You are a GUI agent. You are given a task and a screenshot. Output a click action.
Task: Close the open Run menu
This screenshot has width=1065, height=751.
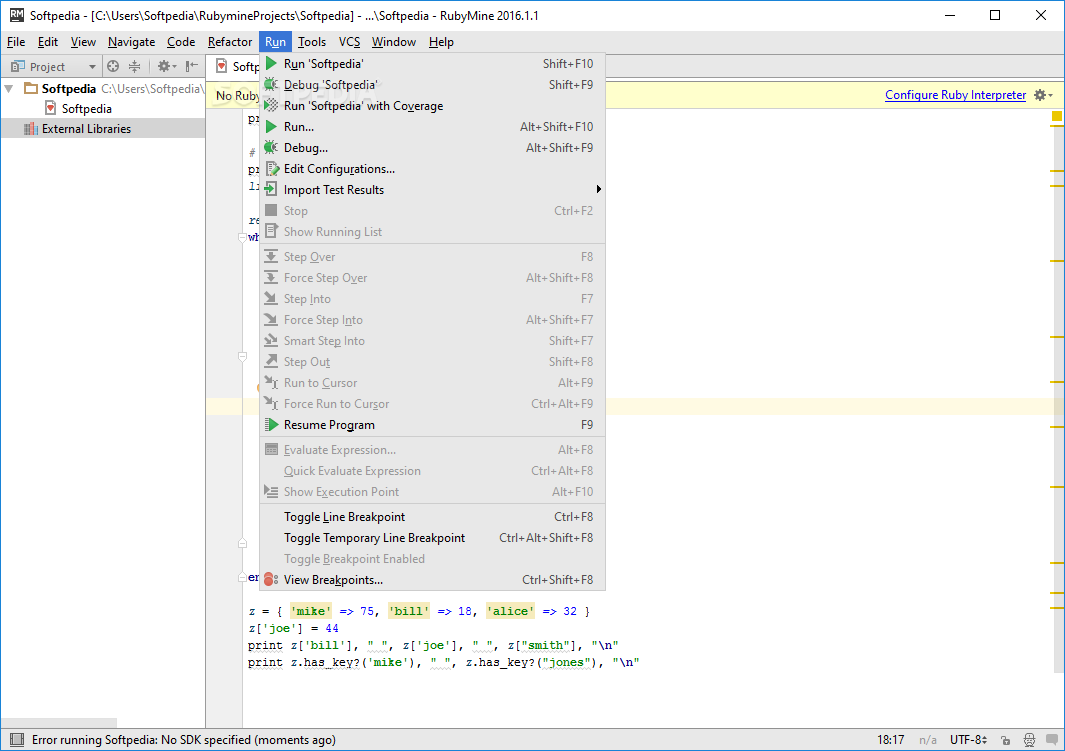click(x=275, y=42)
